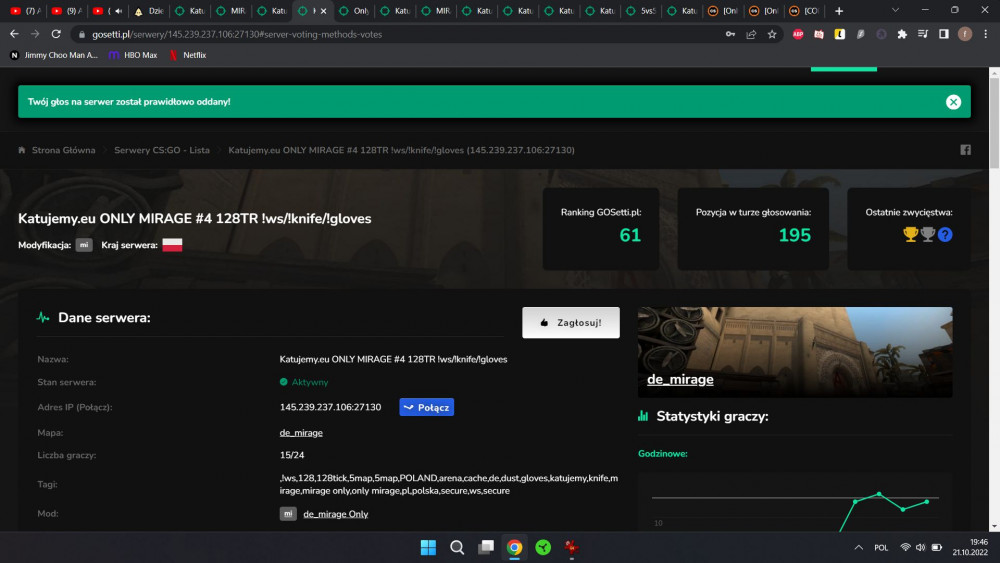Viewport: 1000px width, 563px height.
Task: Switch to the Dzie tab
Action: 149,11
